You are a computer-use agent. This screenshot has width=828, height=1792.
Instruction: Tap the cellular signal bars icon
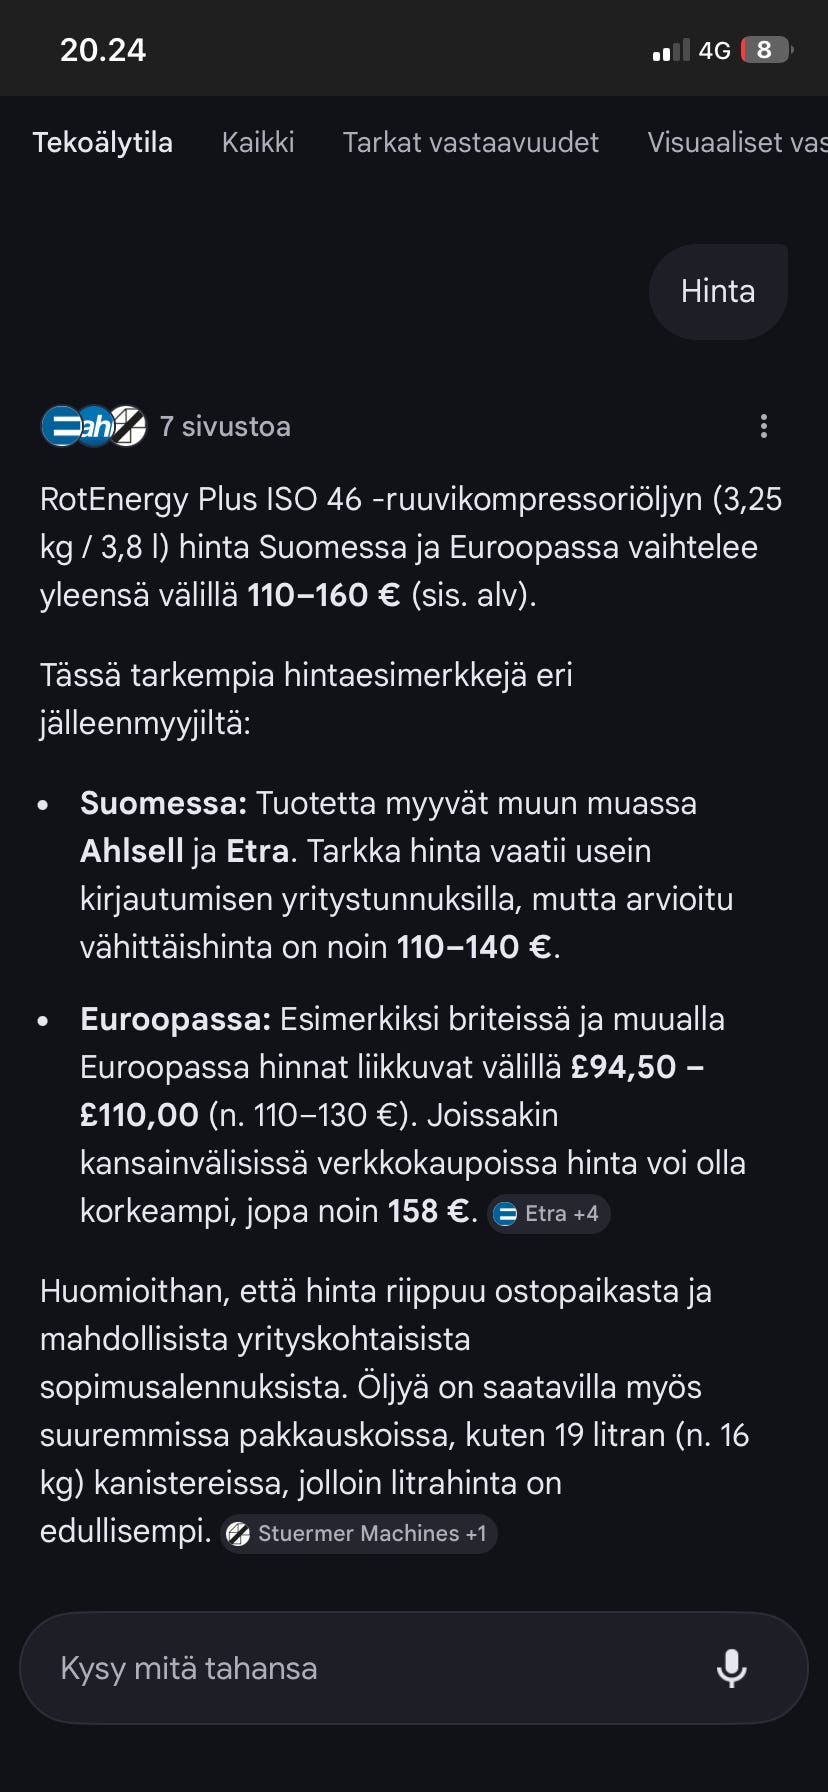point(668,49)
